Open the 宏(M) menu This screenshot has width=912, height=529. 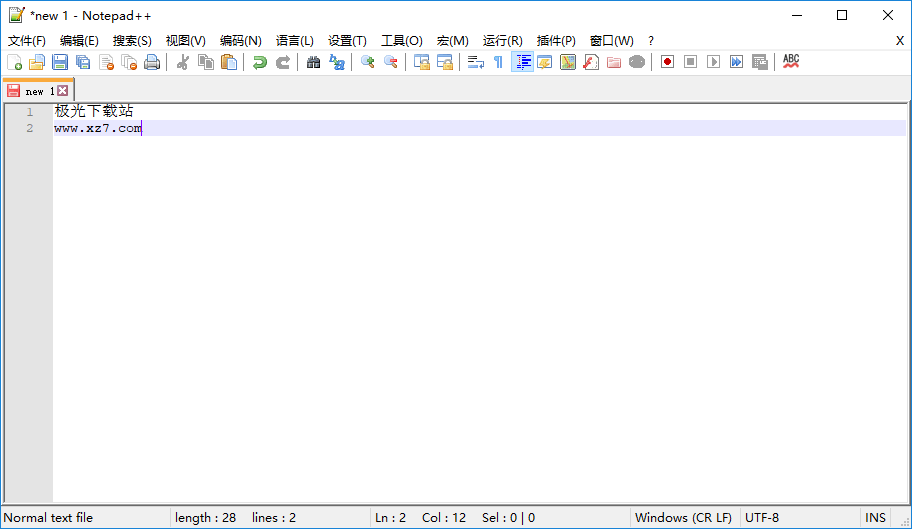453,41
